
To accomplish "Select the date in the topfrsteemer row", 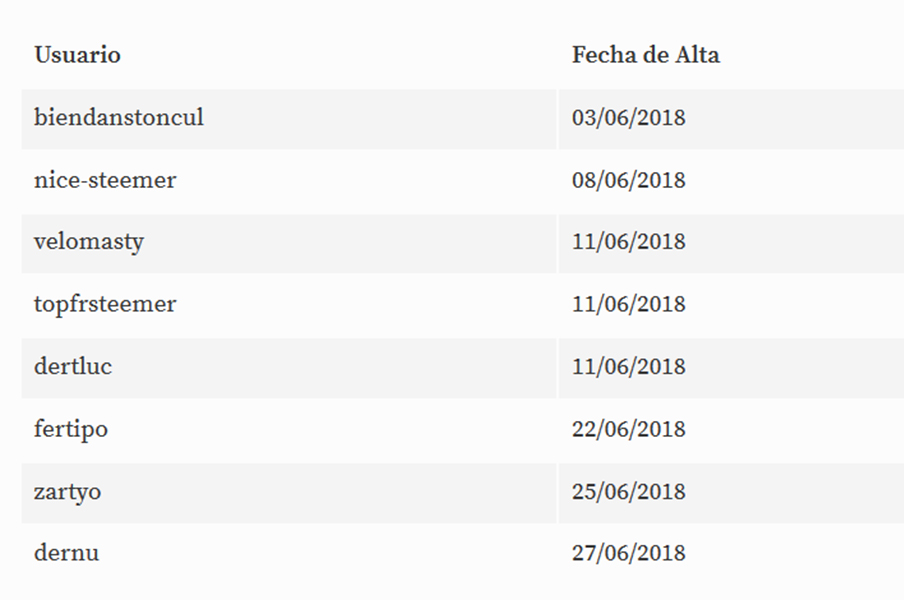I will (x=628, y=304).
